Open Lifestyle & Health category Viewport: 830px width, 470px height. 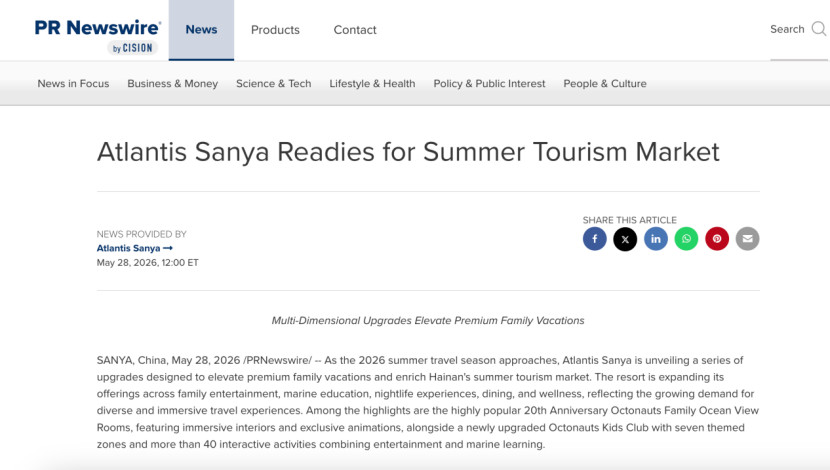click(372, 84)
